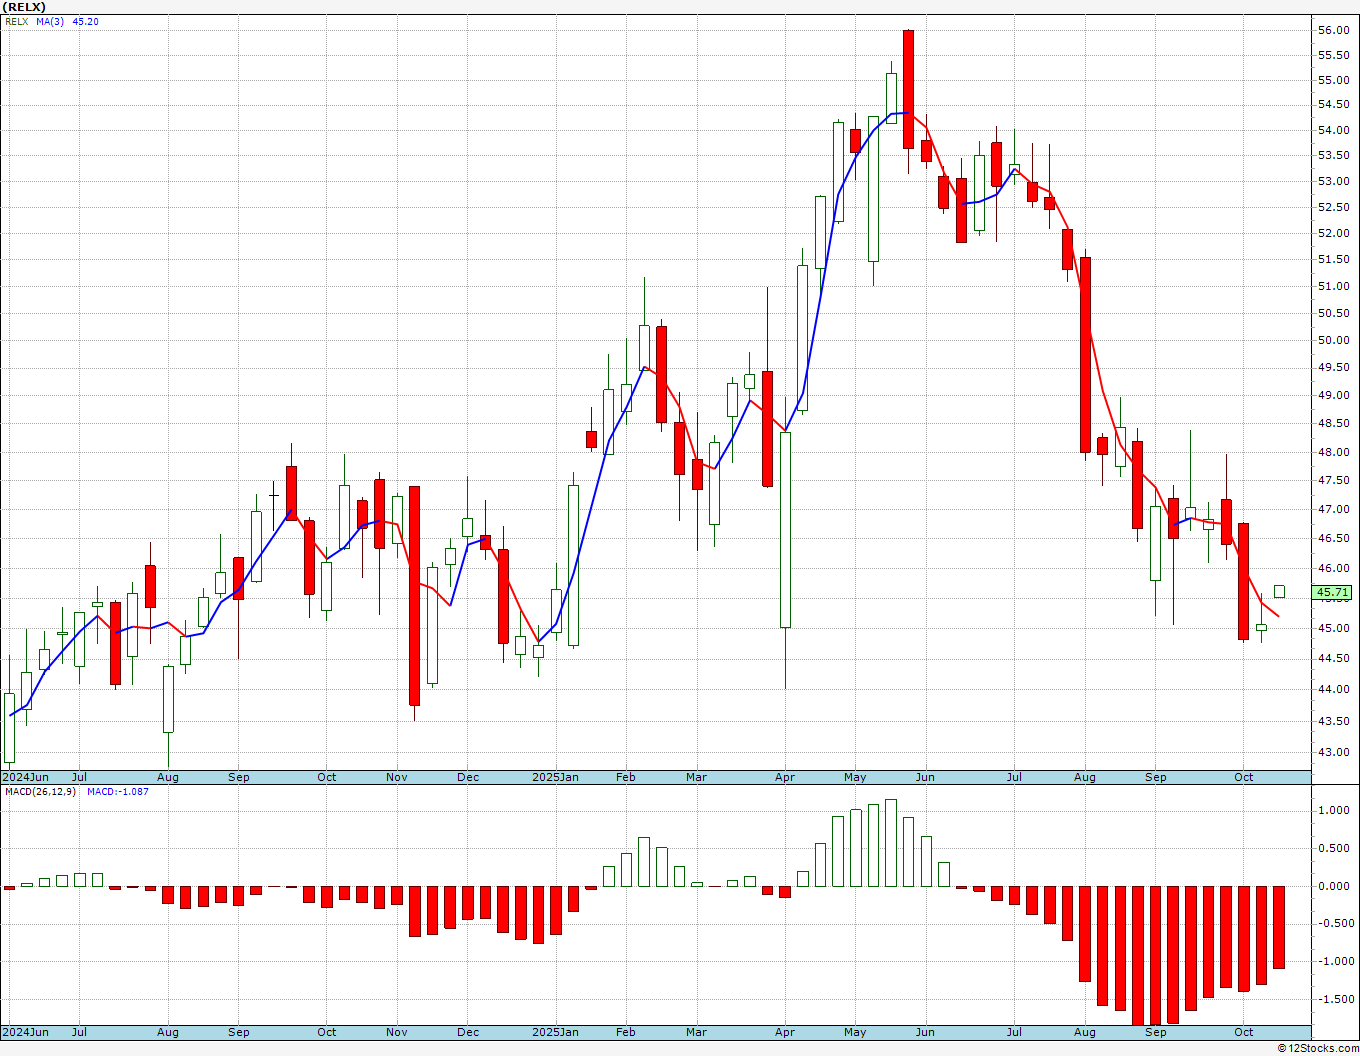Select May on the MACD panel time axis
The image size is (1360, 1056).
(x=855, y=1032)
